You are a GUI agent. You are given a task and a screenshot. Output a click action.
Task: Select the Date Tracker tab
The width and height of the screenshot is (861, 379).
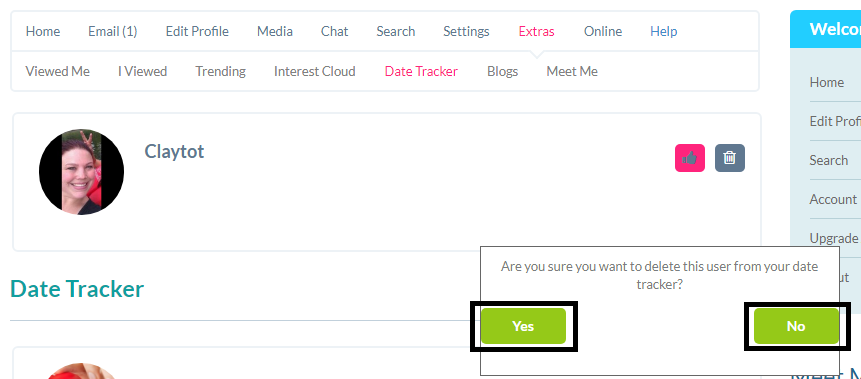click(x=421, y=71)
